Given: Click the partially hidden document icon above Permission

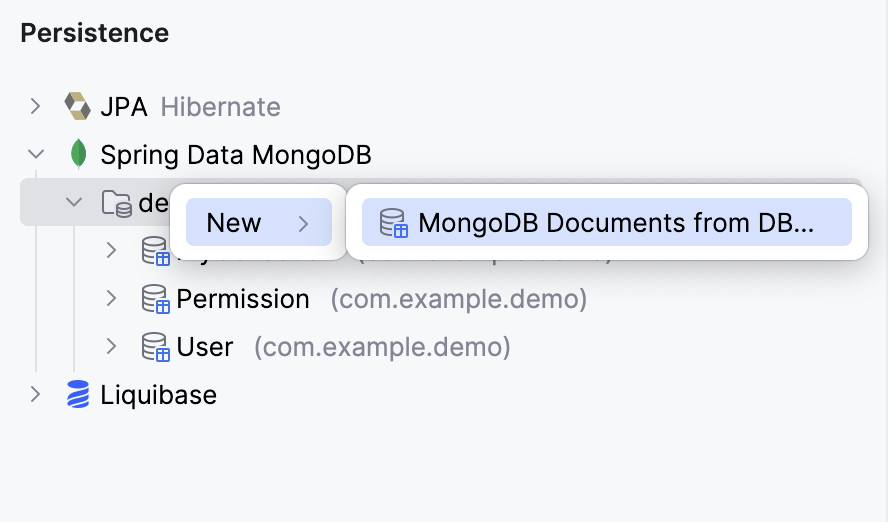Looking at the screenshot, I should (x=154, y=252).
